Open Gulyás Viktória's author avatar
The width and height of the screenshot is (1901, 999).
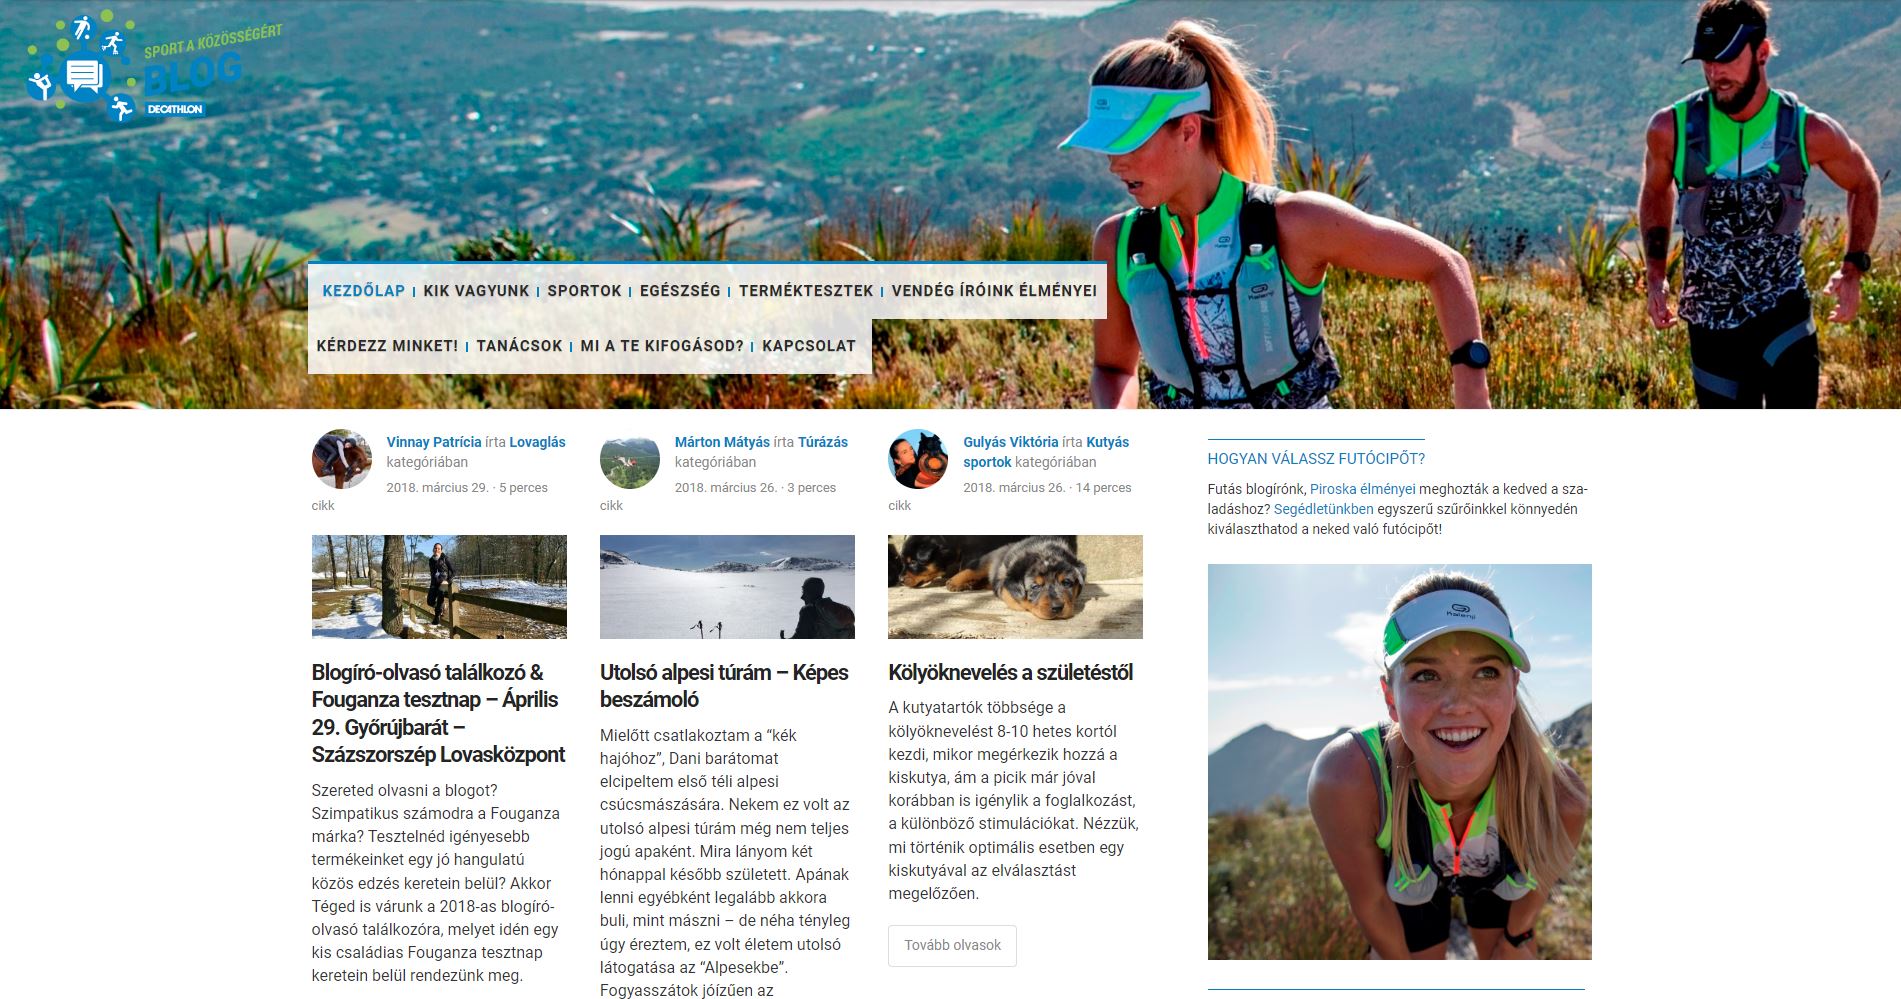pyautogui.click(x=918, y=459)
